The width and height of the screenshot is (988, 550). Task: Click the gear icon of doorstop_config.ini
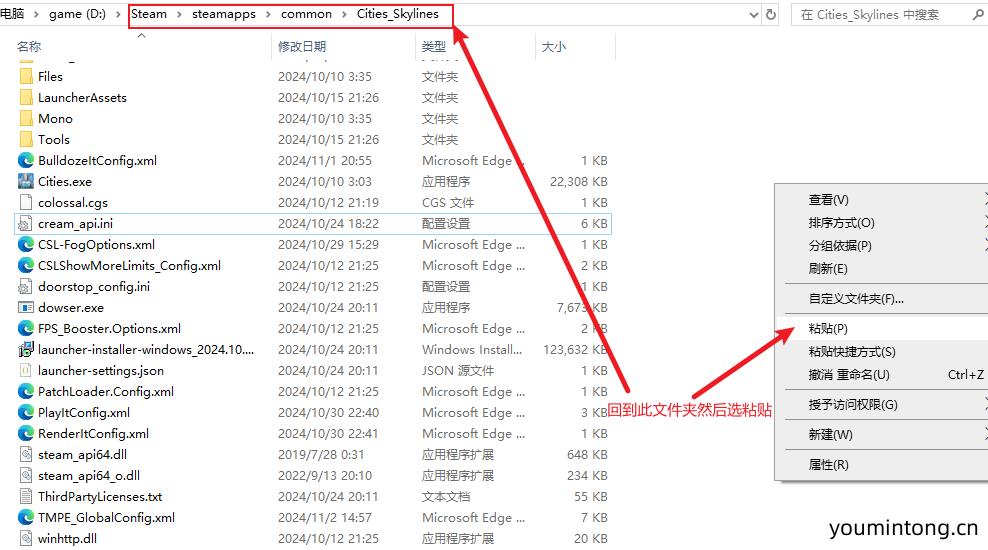25,287
